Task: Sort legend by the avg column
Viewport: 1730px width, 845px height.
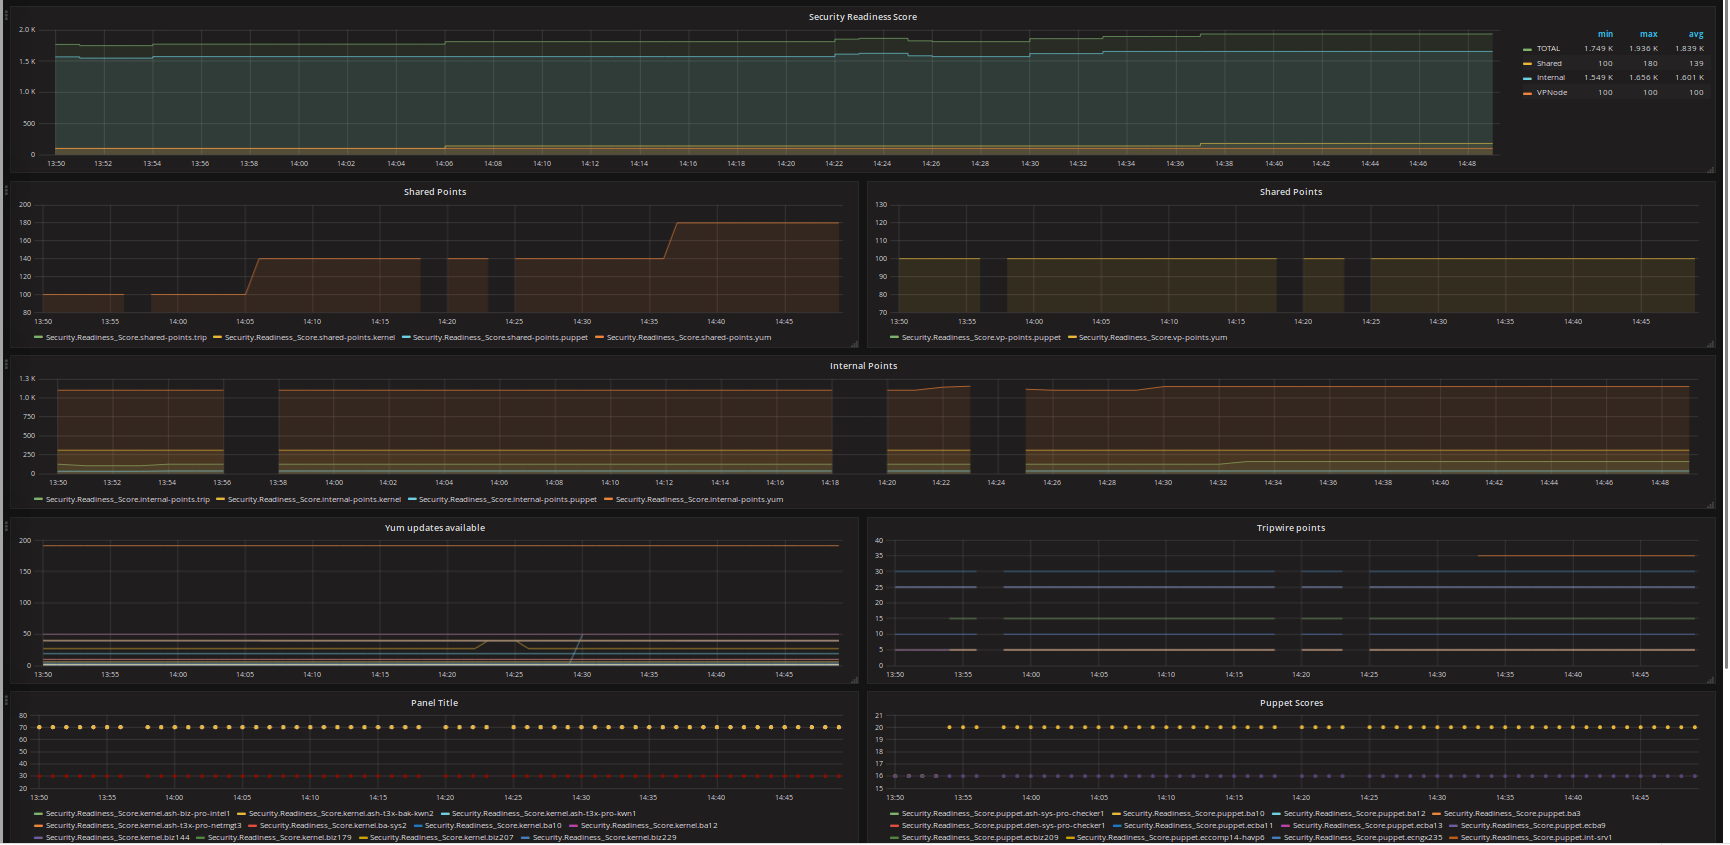Action: coord(1696,34)
